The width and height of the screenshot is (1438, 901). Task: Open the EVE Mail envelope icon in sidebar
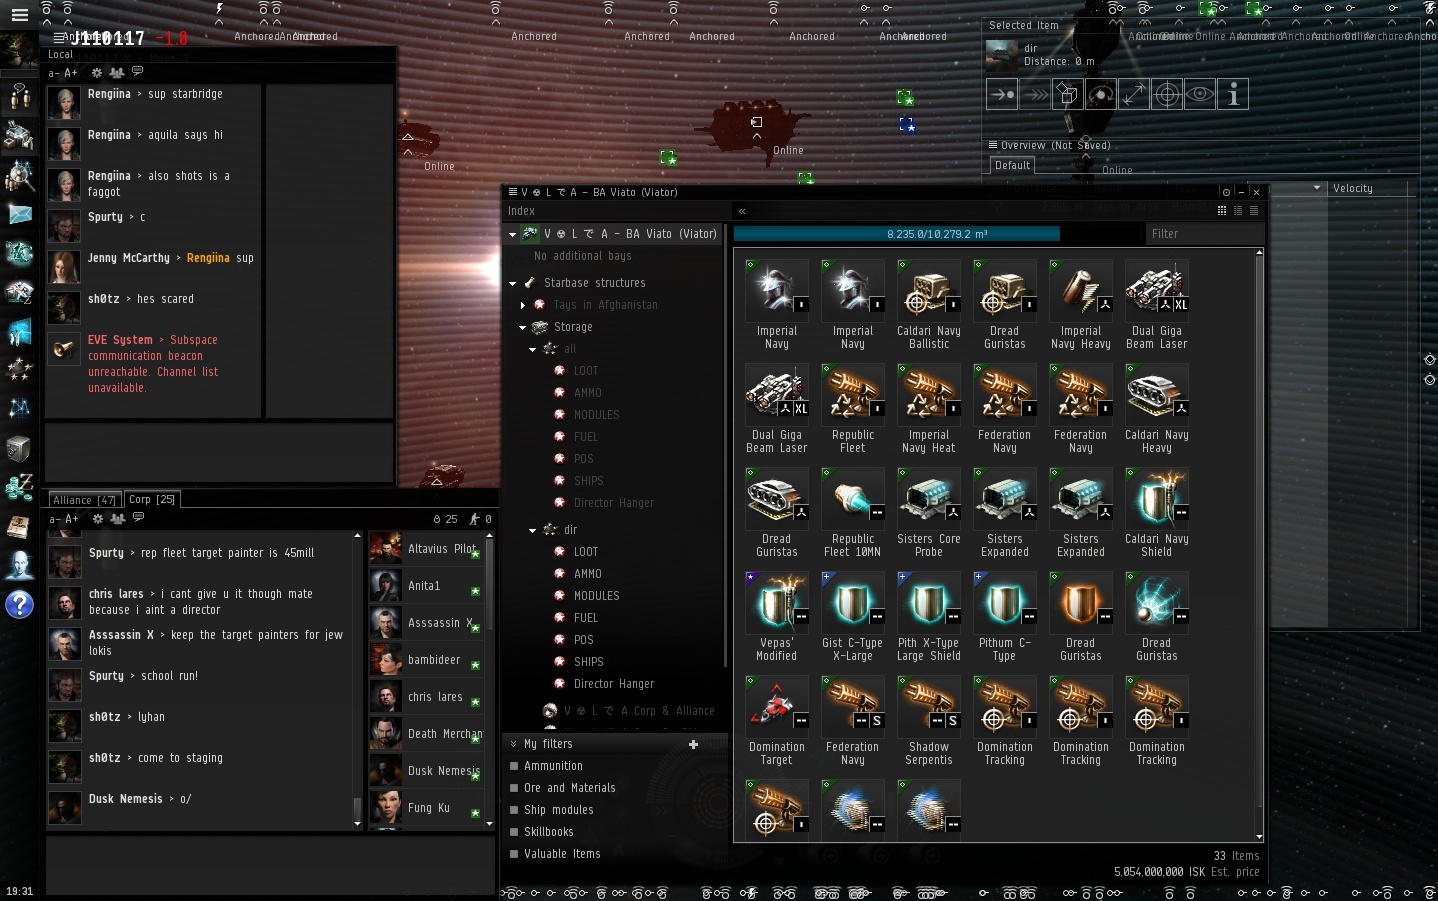[19, 214]
